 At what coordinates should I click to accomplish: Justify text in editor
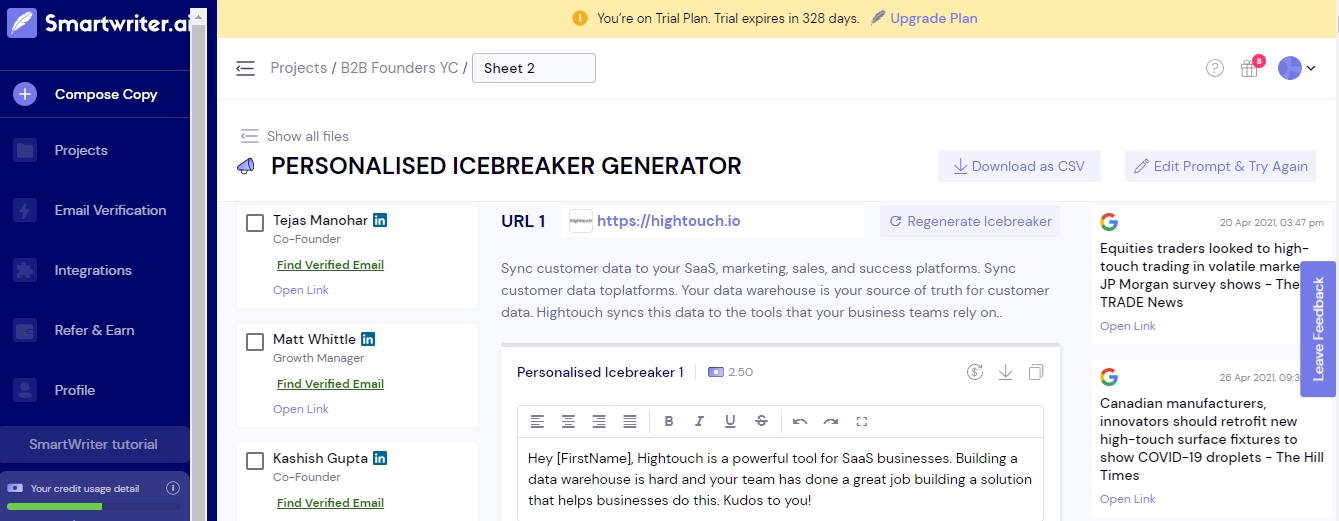(630, 421)
